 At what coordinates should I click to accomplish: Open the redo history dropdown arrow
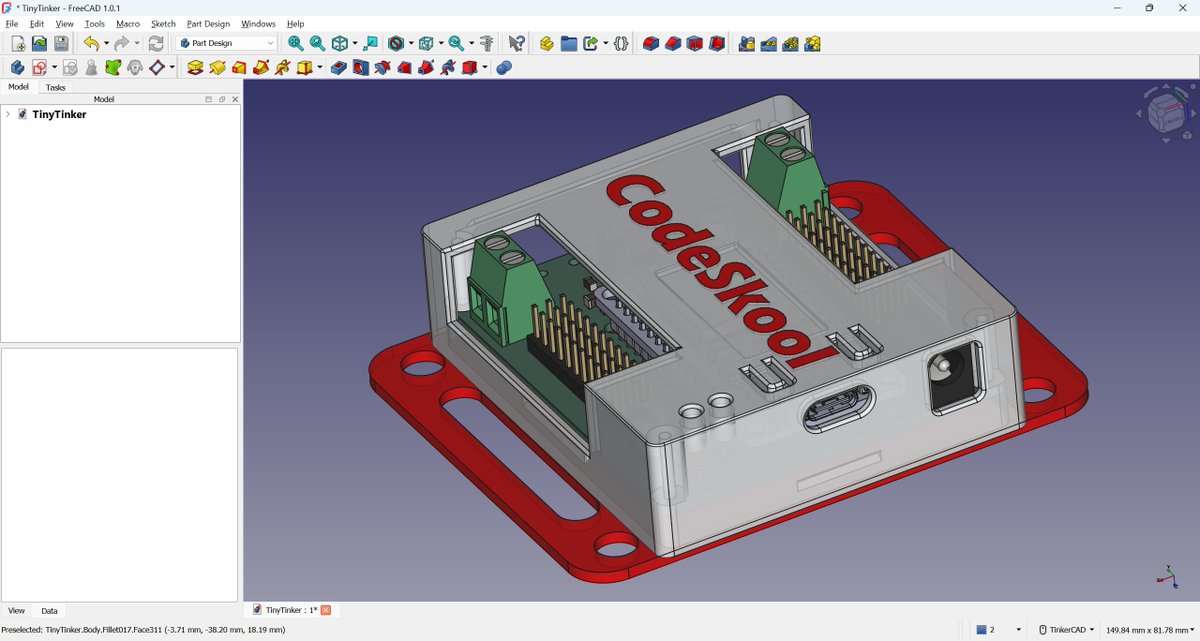pyautogui.click(x=137, y=43)
